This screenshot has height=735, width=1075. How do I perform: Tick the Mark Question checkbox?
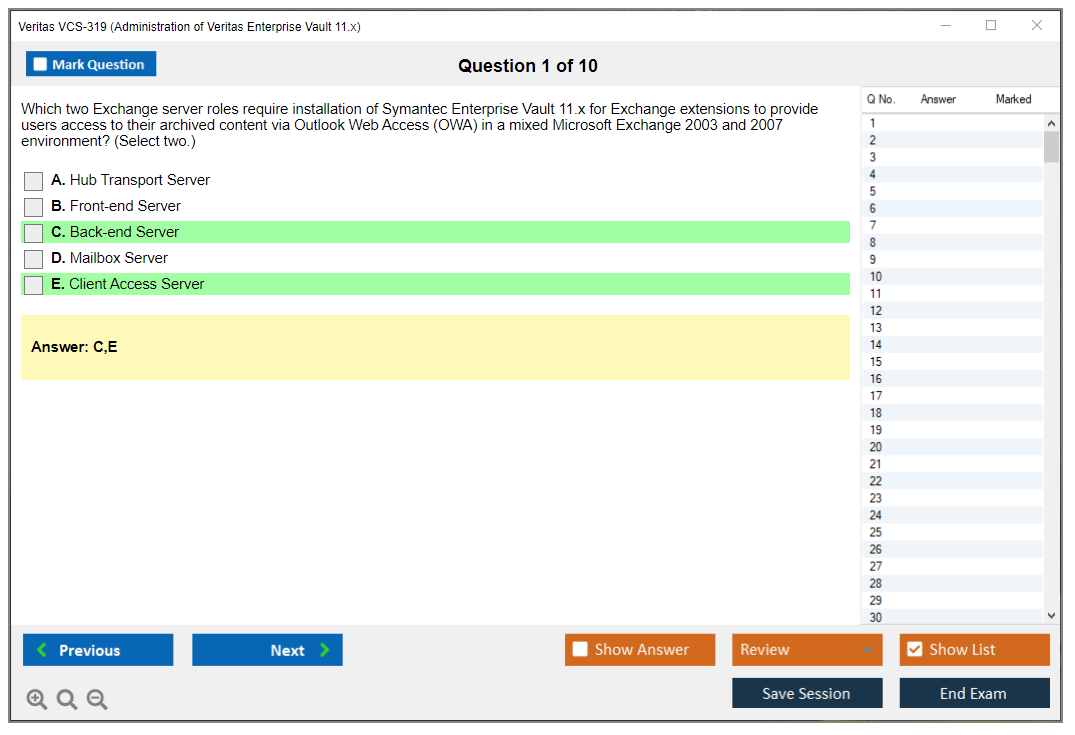41,65
